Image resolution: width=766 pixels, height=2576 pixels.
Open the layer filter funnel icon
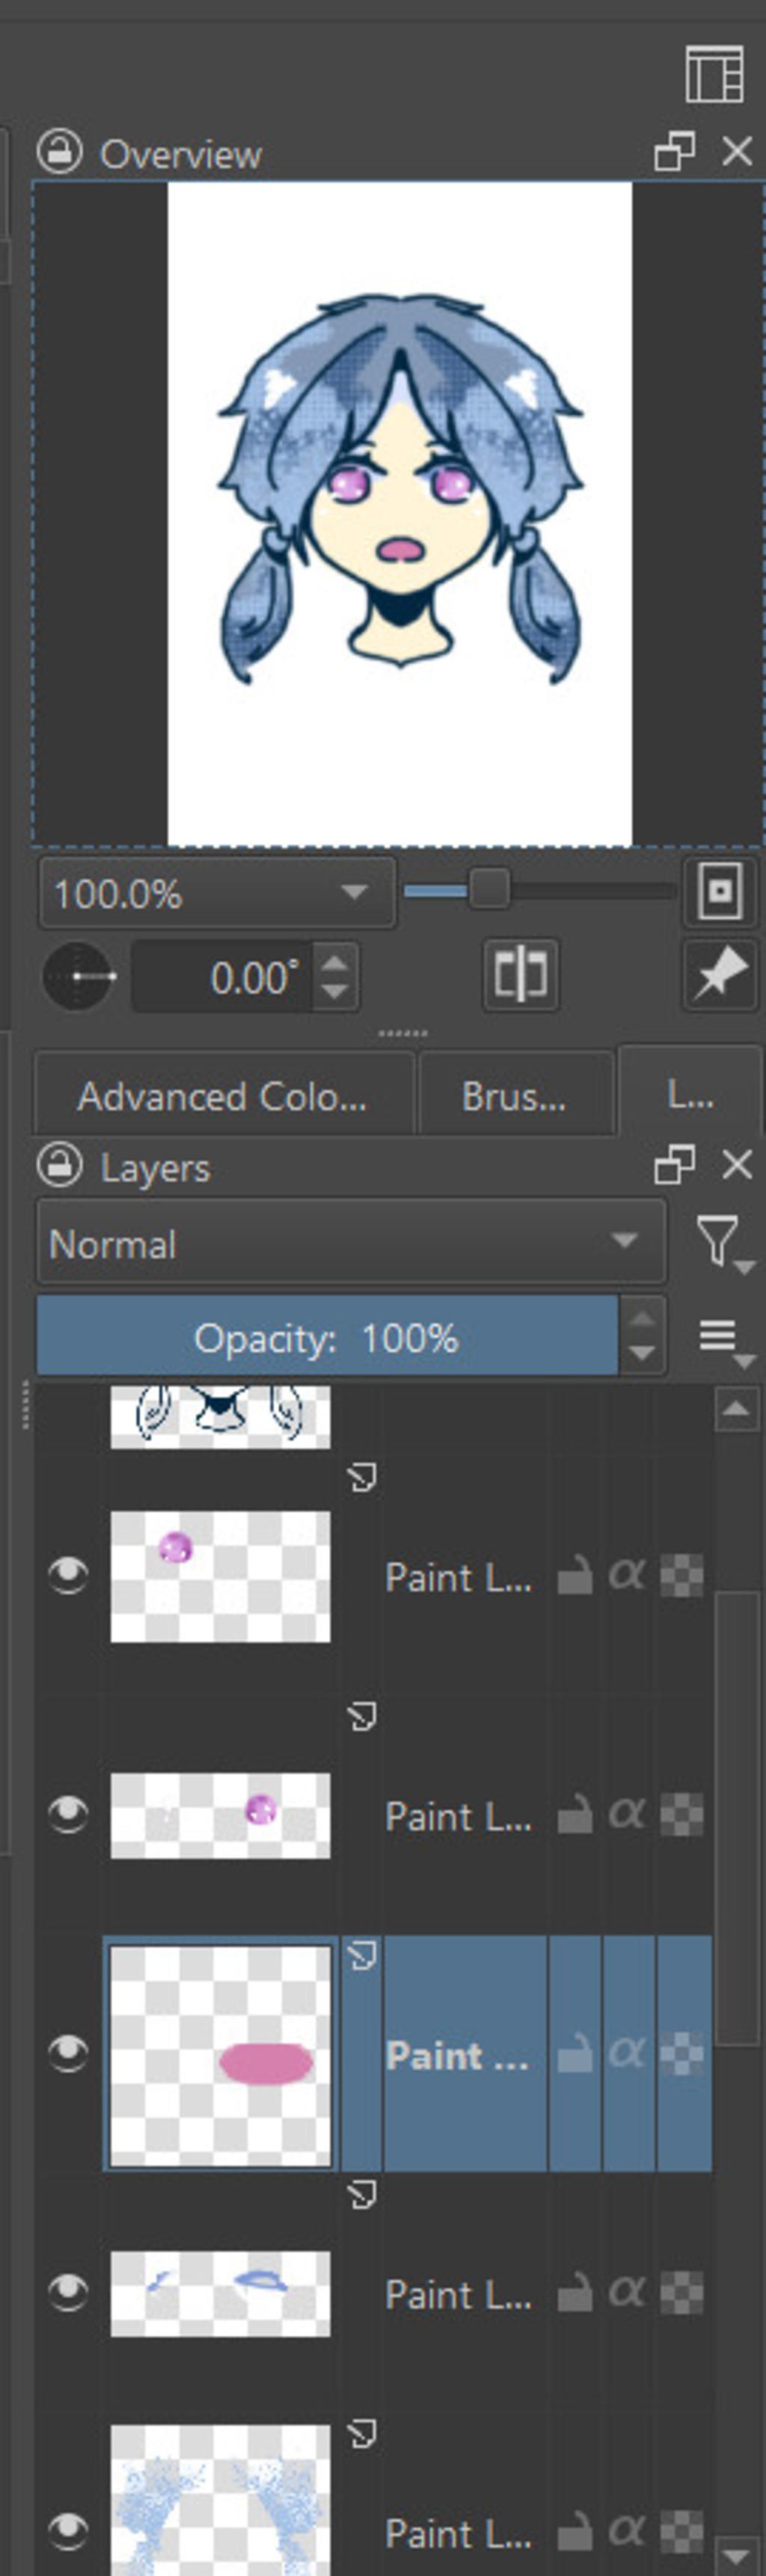(x=720, y=1243)
